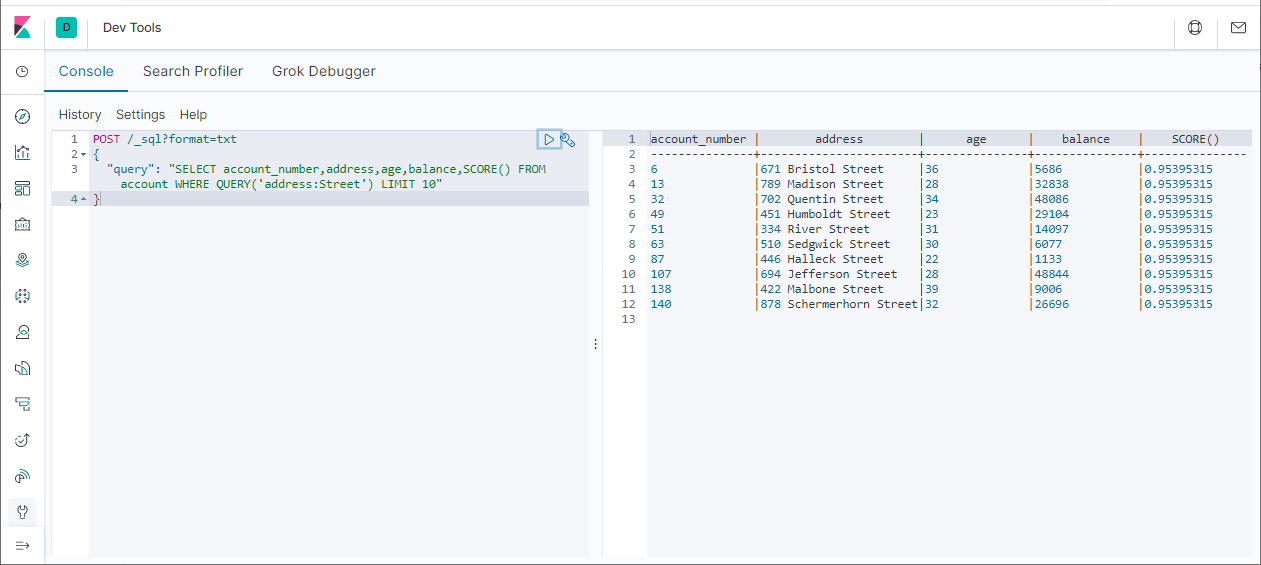The width and height of the screenshot is (1261, 565).
Task: Open the mail newsfeed icon
Action: (x=1239, y=28)
